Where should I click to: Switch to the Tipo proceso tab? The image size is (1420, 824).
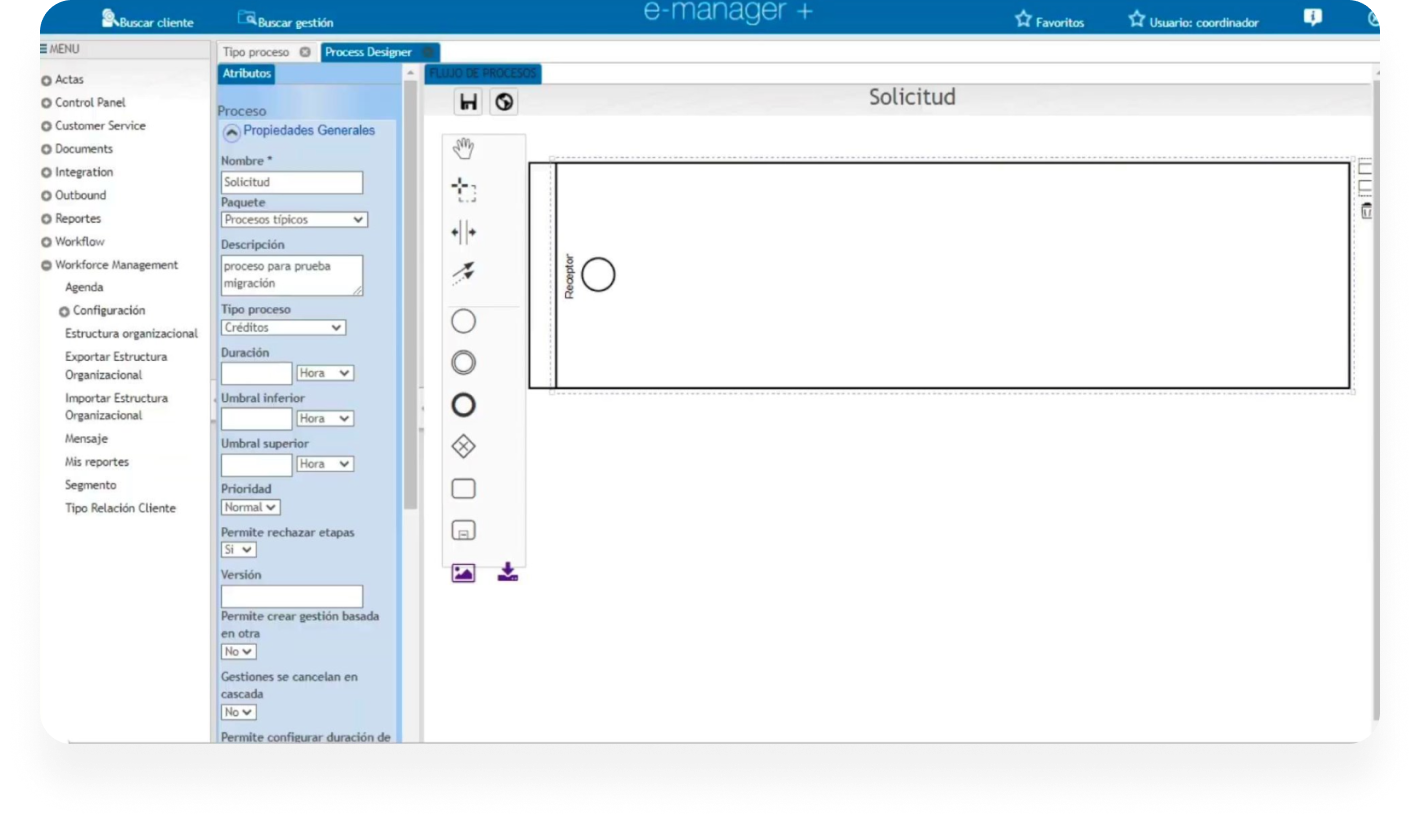pos(256,52)
